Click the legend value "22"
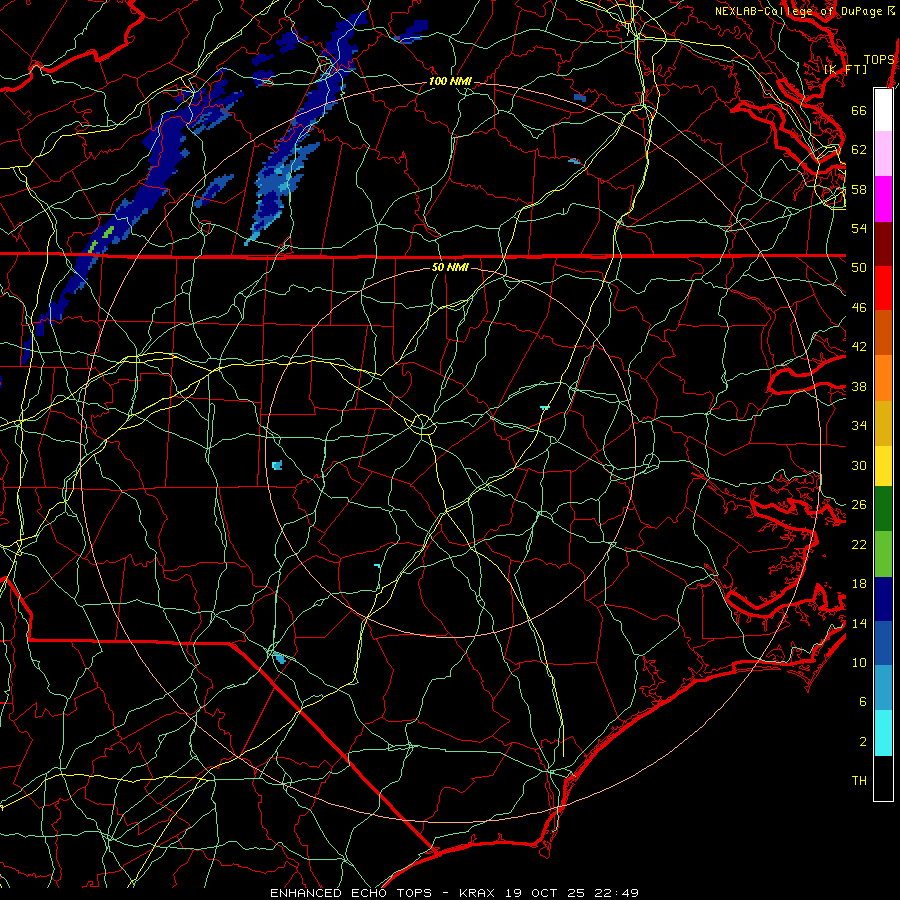This screenshot has height=900, width=900. point(859,545)
